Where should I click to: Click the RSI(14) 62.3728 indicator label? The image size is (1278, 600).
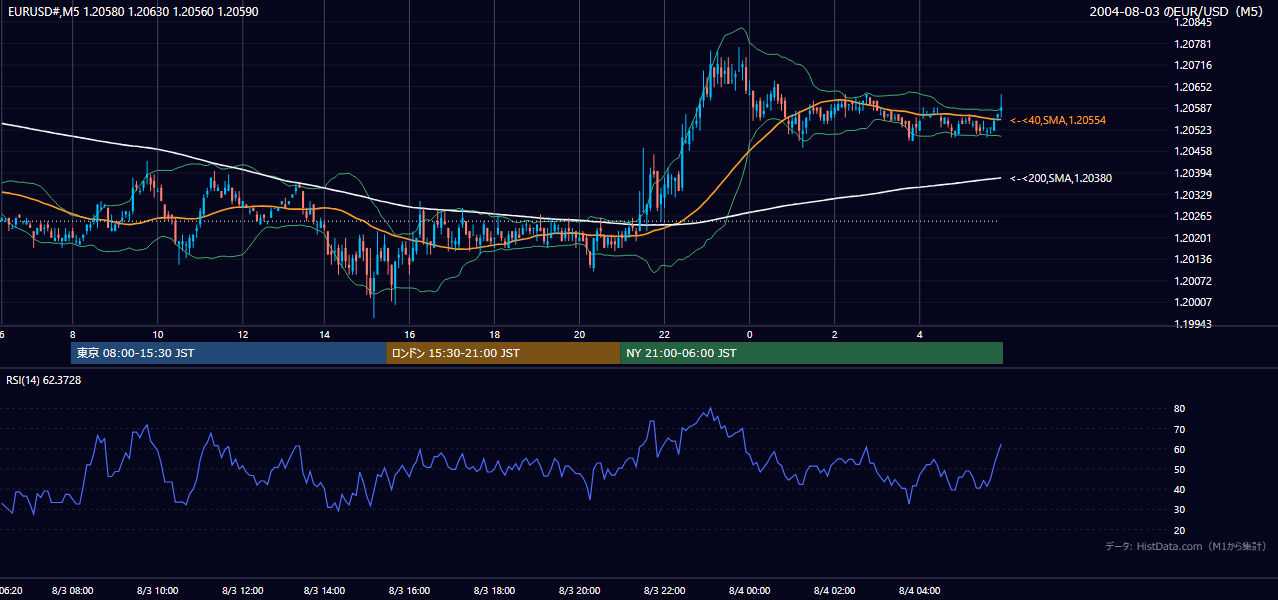(44, 380)
